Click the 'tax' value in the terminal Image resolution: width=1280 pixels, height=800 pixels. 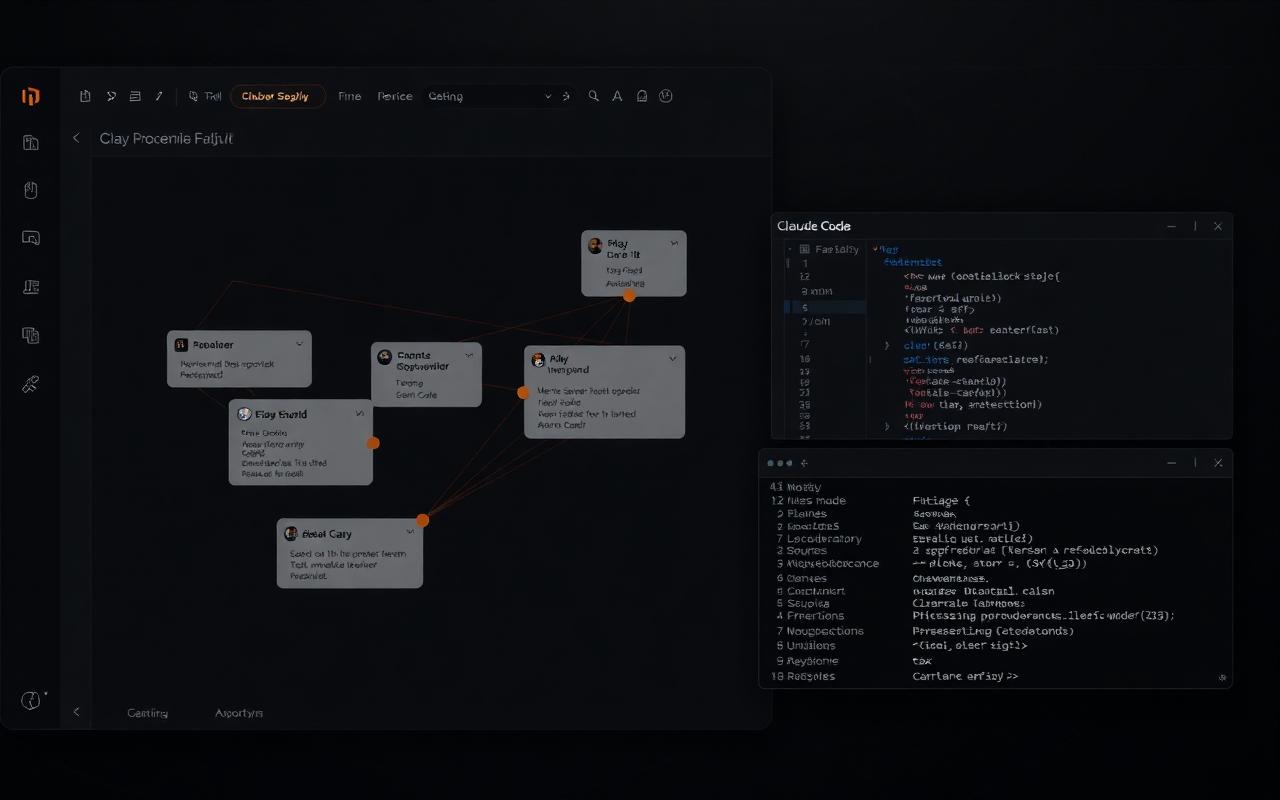click(922, 661)
